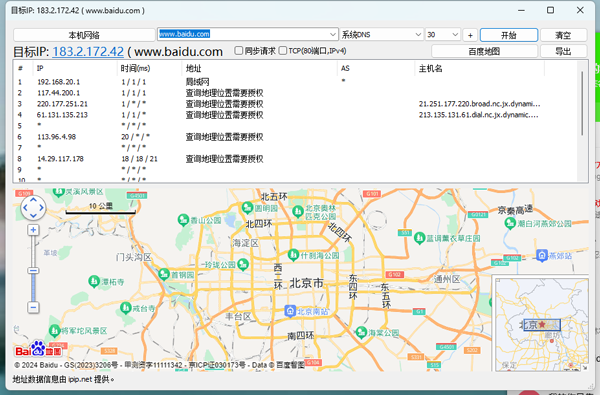This screenshot has width=600, height=395.
Task: Open the 183.2.172.42 target IP link
Action: point(88,52)
